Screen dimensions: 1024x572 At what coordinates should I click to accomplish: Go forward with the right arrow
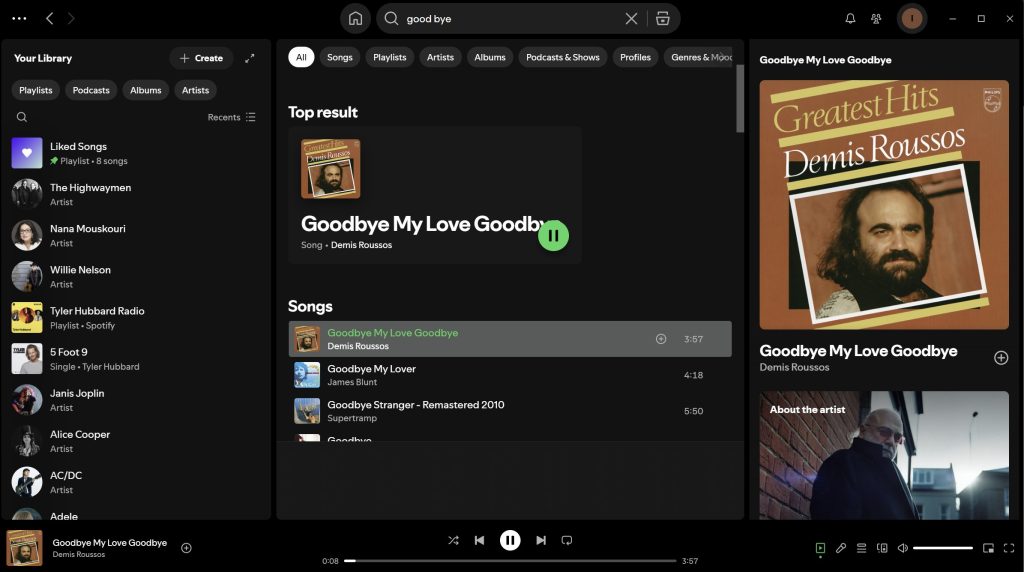pos(71,18)
